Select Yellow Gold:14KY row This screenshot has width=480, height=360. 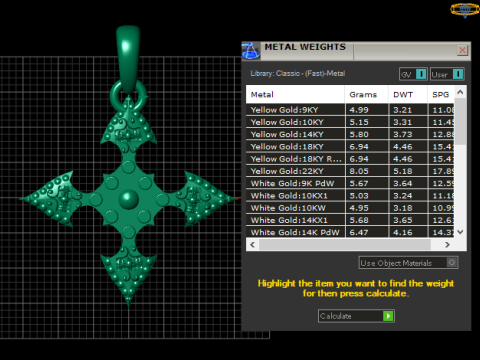[x=350, y=134]
